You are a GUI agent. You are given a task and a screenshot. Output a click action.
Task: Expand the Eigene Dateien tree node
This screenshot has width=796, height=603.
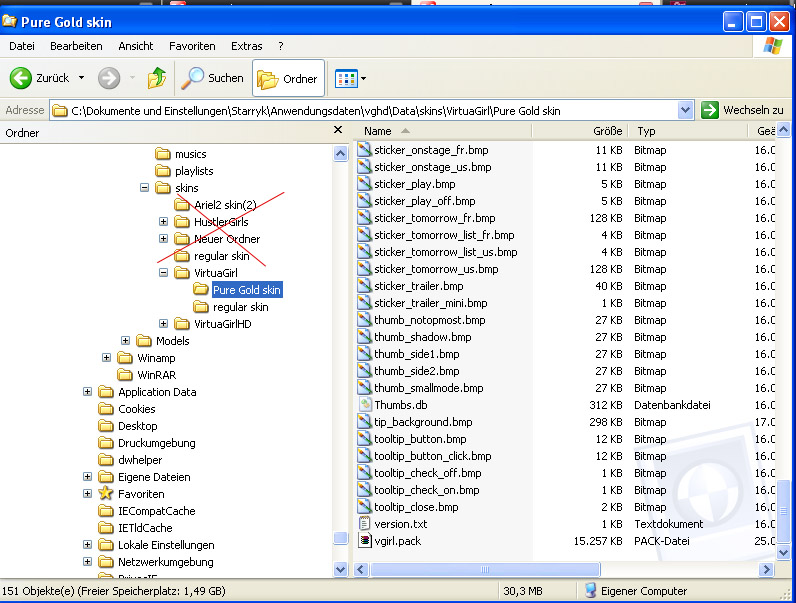coord(87,477)
